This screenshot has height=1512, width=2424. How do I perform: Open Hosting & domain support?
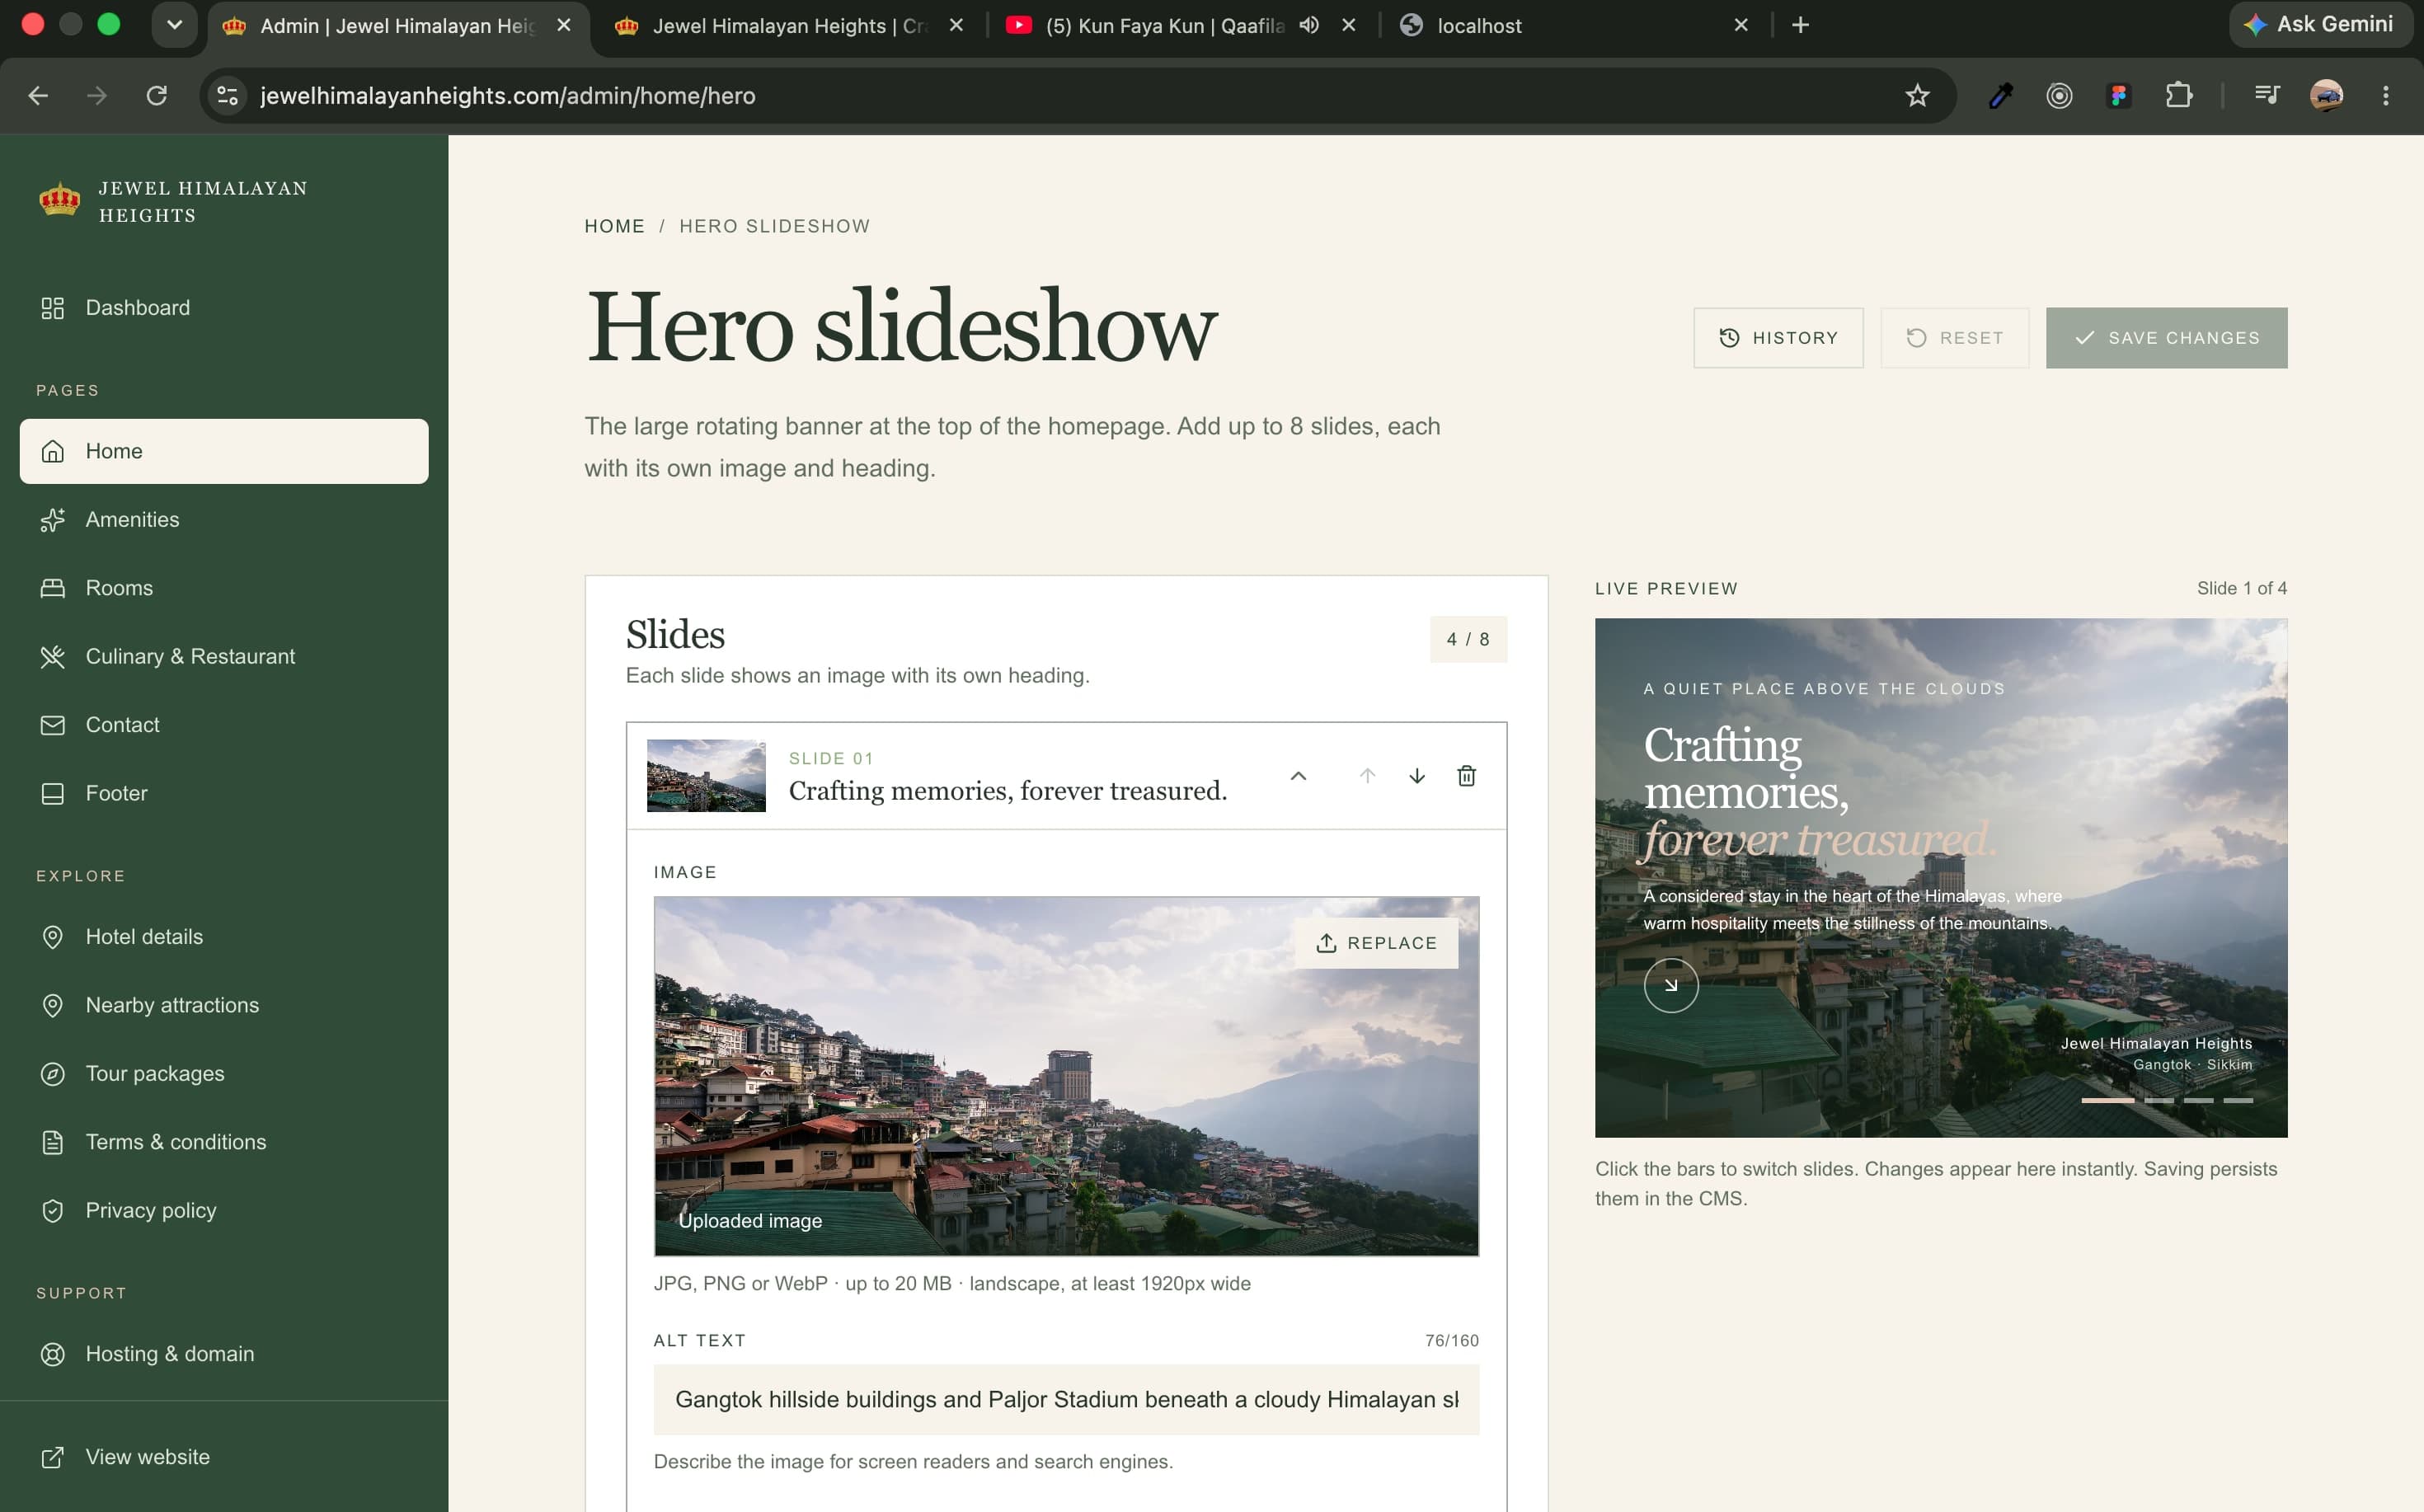224,1354
